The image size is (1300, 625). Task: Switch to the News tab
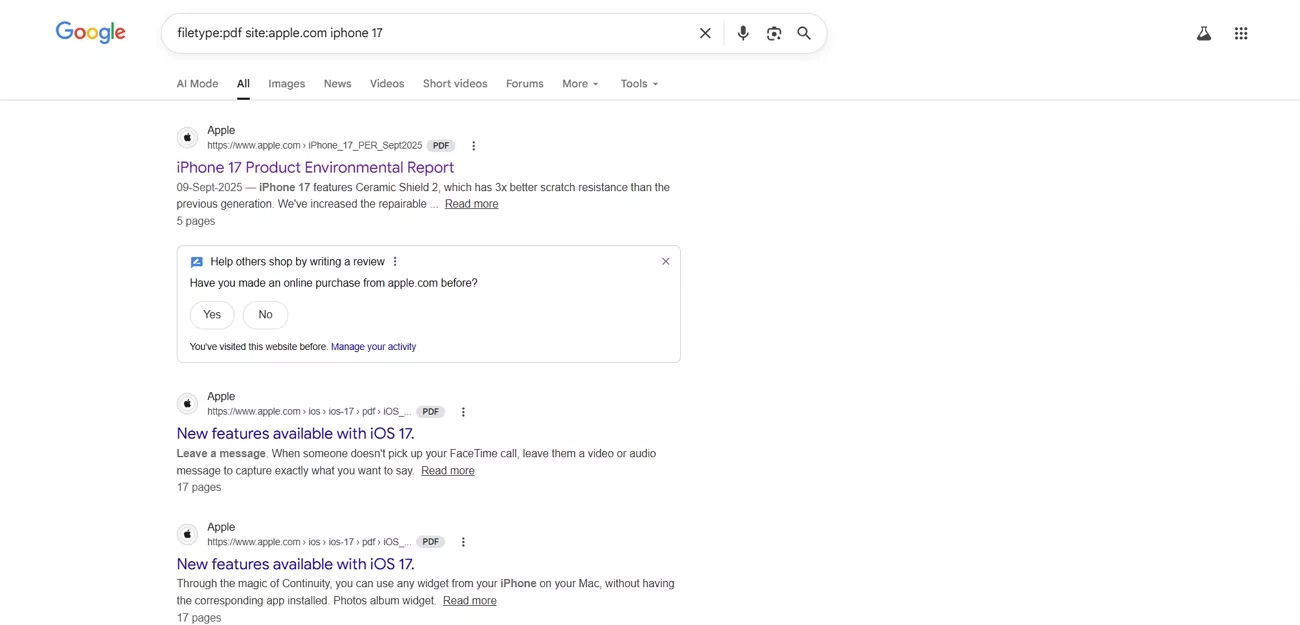coord(337,83)
